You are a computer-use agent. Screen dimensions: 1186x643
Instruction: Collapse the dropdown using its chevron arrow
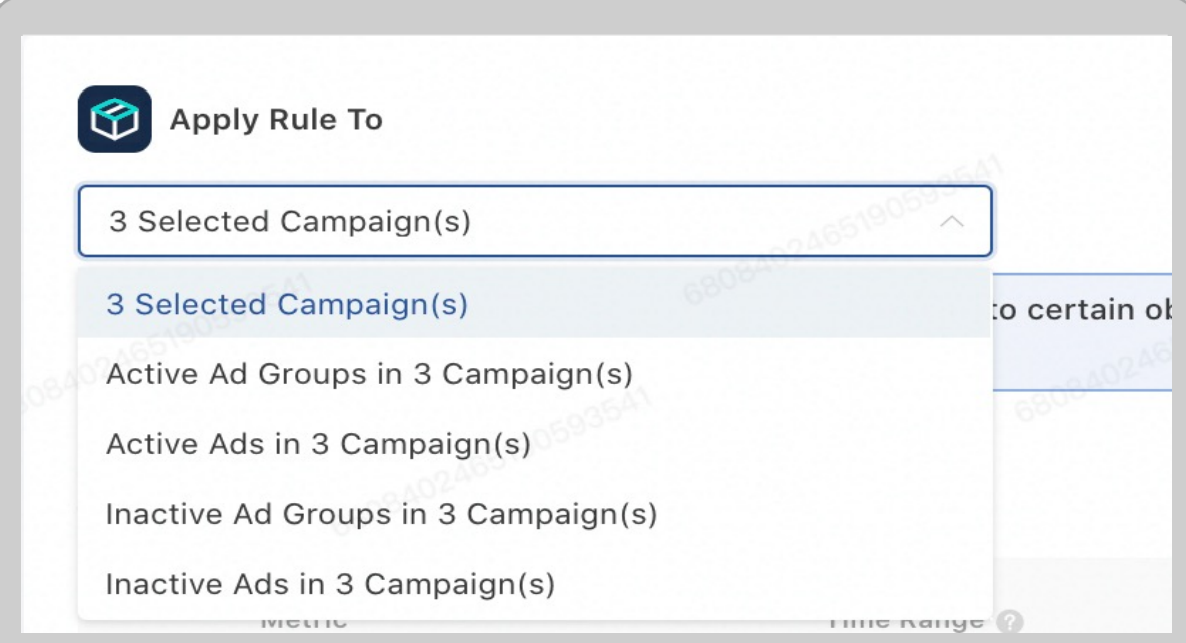952,221
